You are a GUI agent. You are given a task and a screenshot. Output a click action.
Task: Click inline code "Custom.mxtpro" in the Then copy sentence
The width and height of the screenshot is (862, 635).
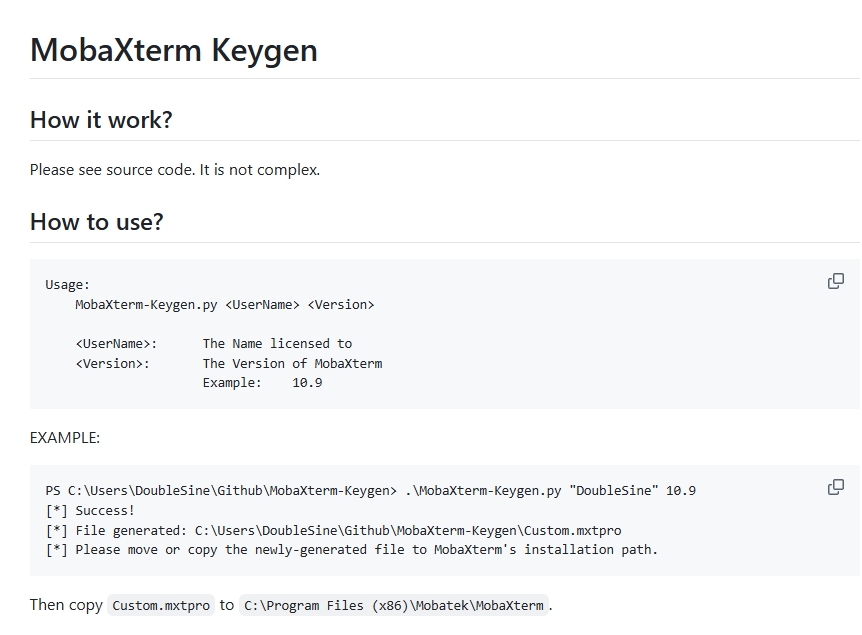click(161, 605)
